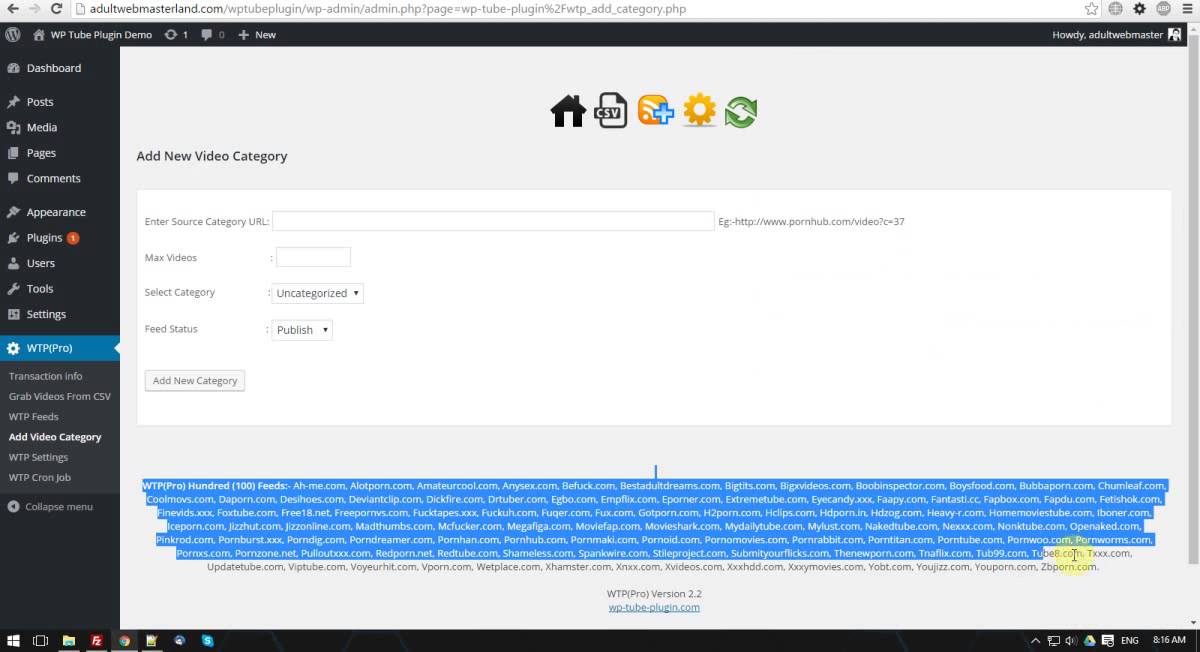Screen dimensions: 1200x652
Task: Open the AdBlock Plus extension icon
Action: click(1163, 9)
